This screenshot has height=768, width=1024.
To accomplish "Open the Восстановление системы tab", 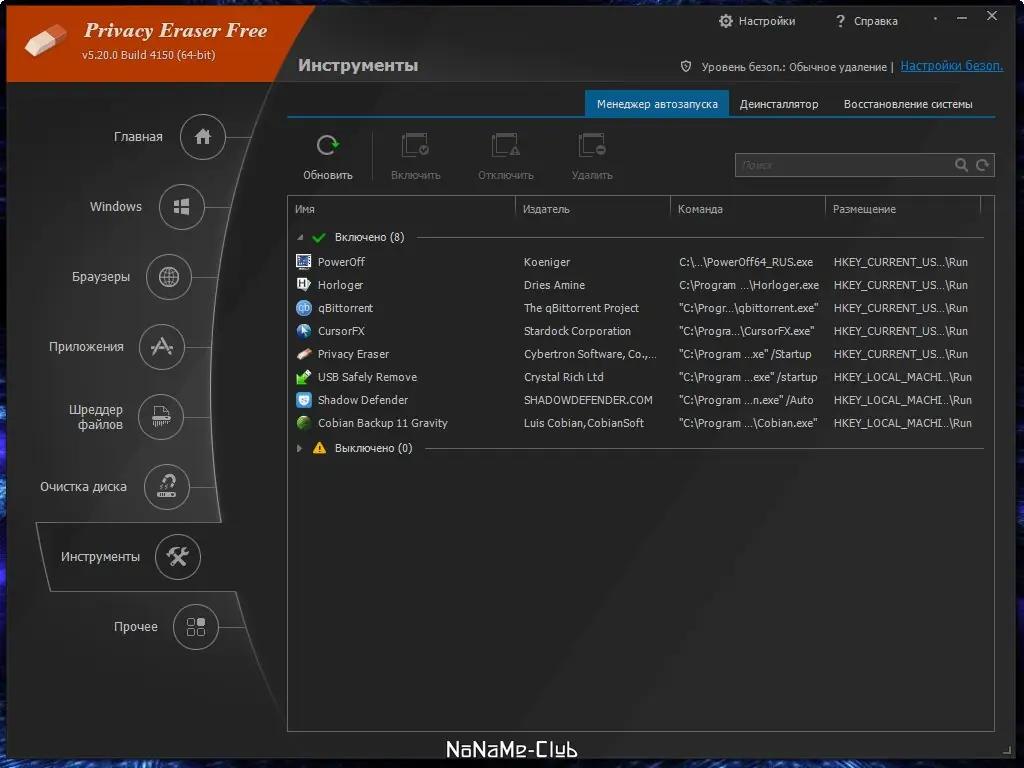I will 911,103.
